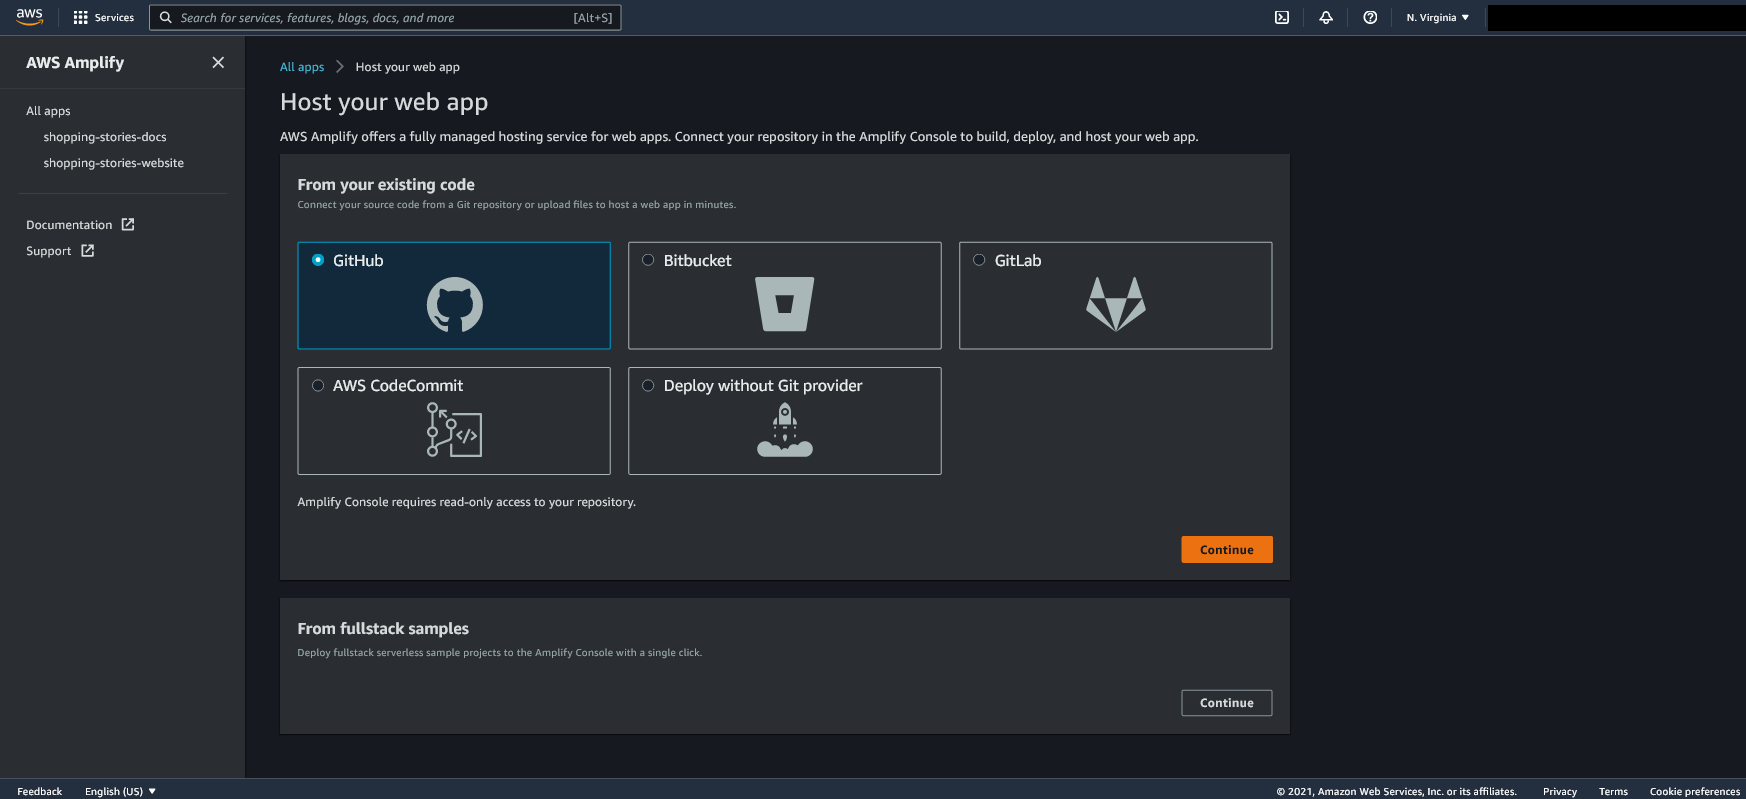Click the AWS CodeCommit branch icon

[455, 429]
